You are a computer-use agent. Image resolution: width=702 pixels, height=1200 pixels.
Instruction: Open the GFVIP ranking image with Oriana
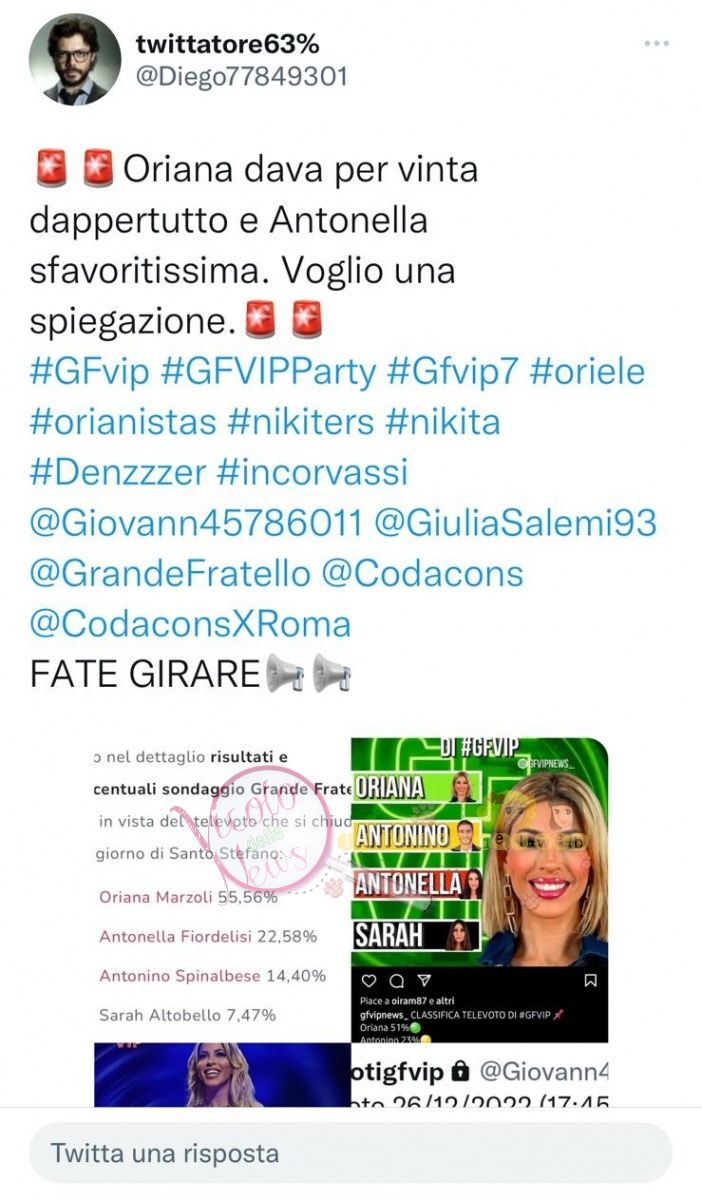pyautogui.click(x=480, y=888)
